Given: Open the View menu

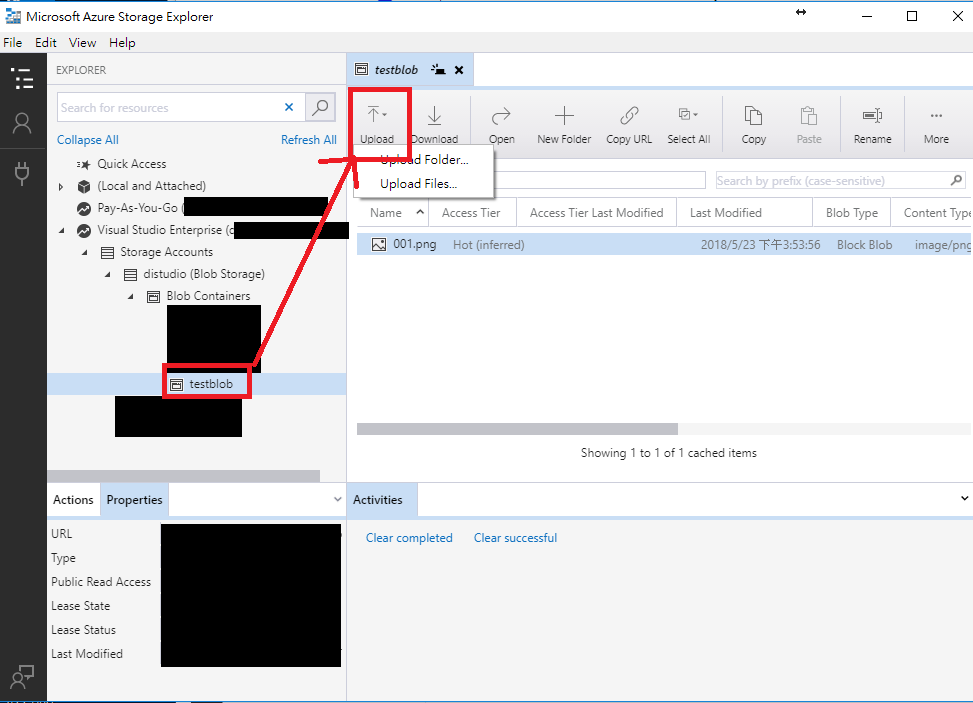Looking at the screenshot, I should click(x=83, y=43).
